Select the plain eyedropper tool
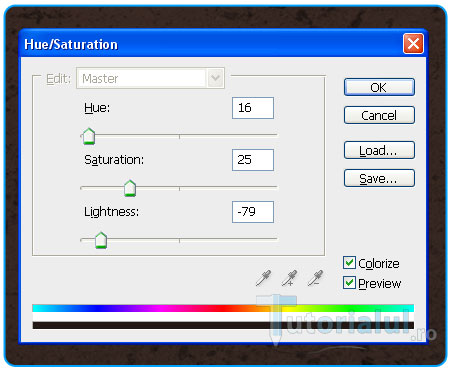Viewport: 450px width, 370px height. [x=263, y=278]
